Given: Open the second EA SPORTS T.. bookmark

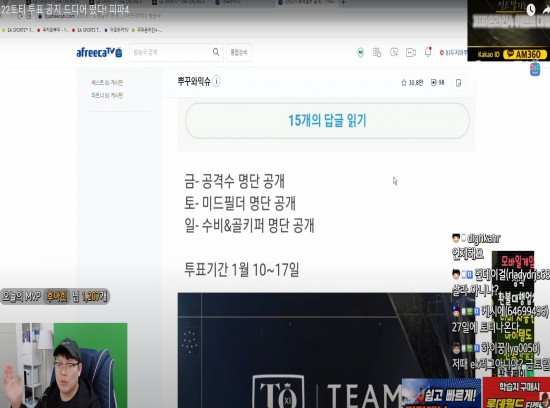Looking at the screenshot, I should pyautogui.click(x=86, y=30).
